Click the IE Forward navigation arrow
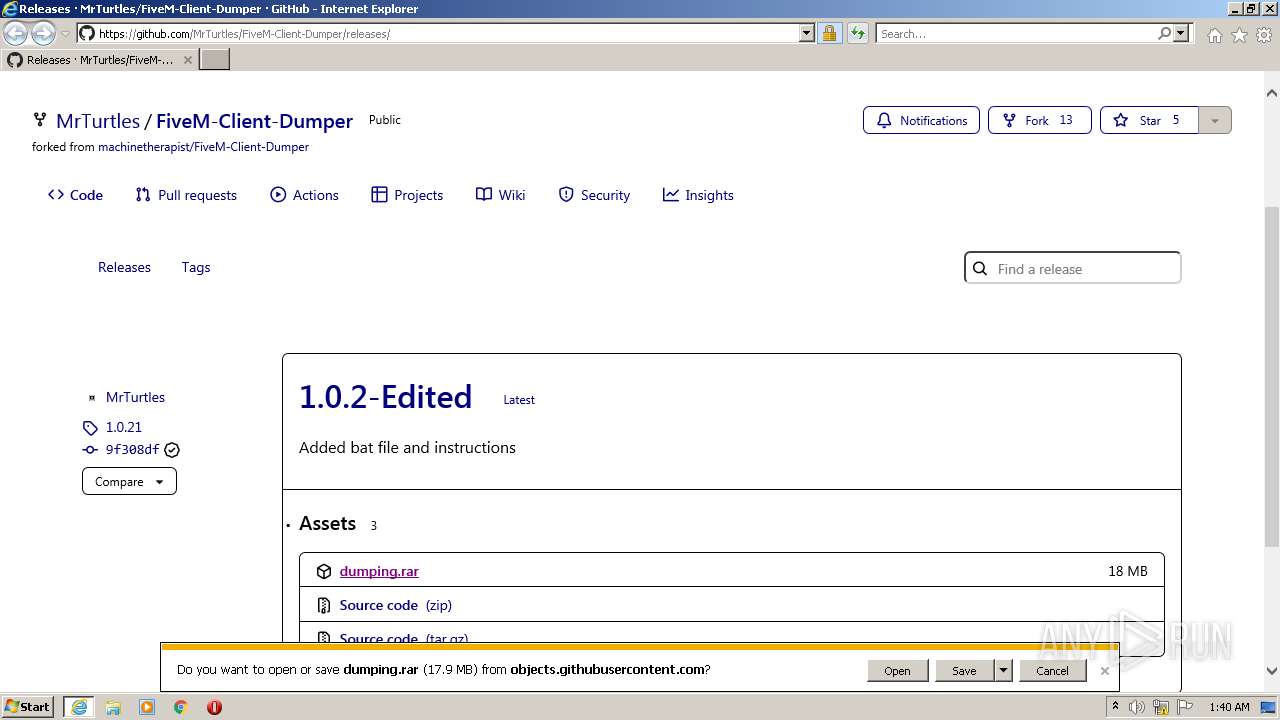 point(43,34)
